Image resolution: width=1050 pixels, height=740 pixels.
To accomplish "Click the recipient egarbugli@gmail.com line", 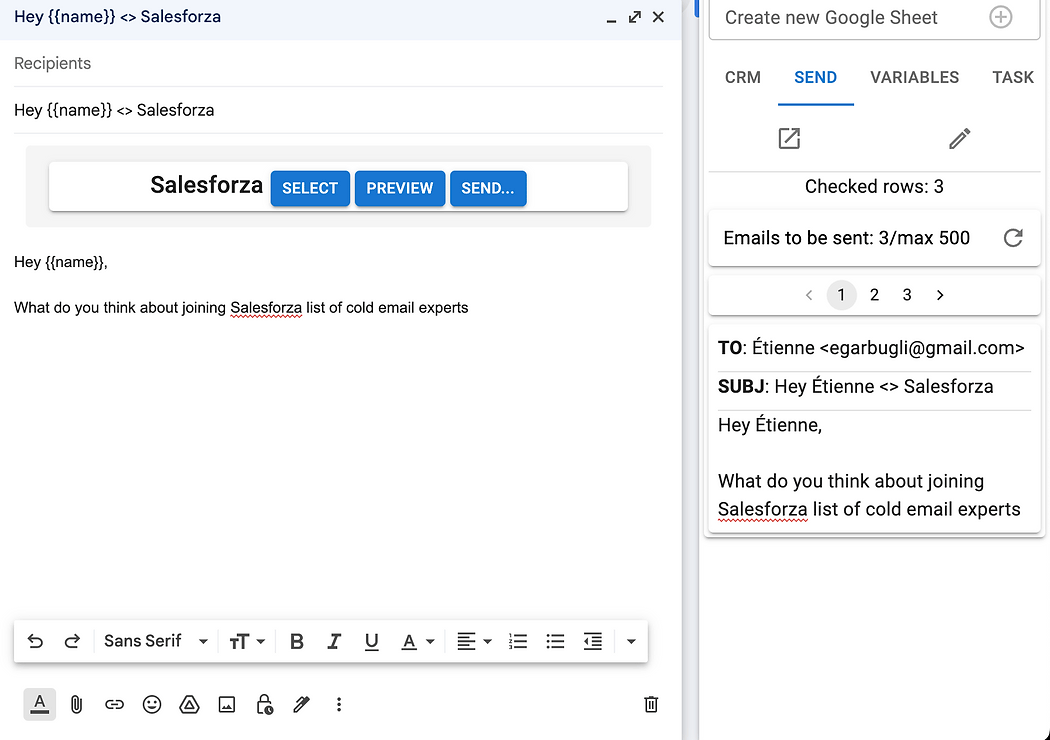I will (x=871, y=348).
